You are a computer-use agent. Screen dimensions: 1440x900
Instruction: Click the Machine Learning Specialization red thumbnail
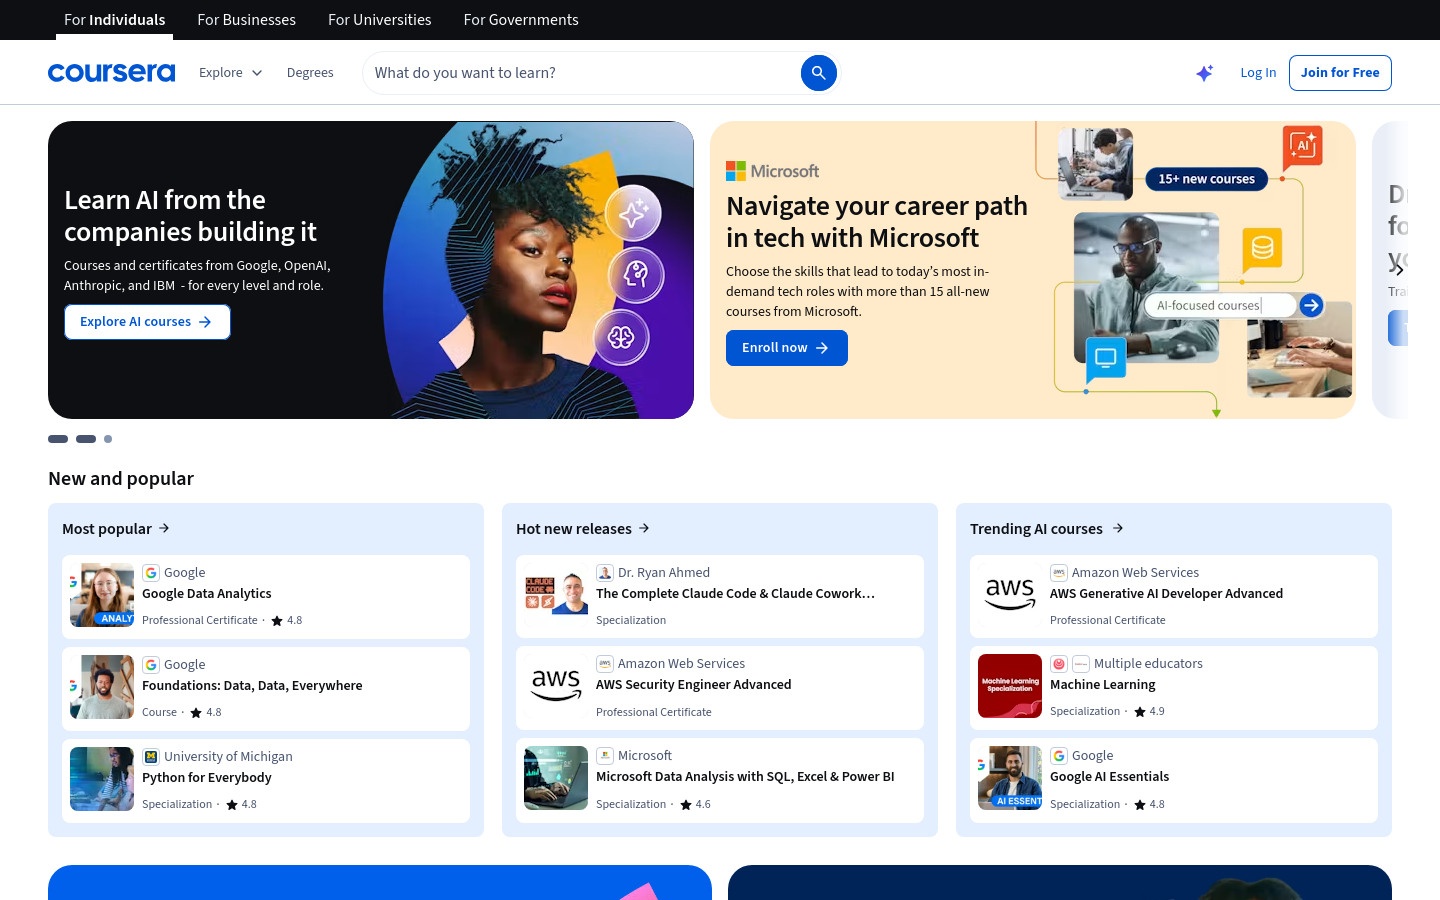pos(1010,686)
